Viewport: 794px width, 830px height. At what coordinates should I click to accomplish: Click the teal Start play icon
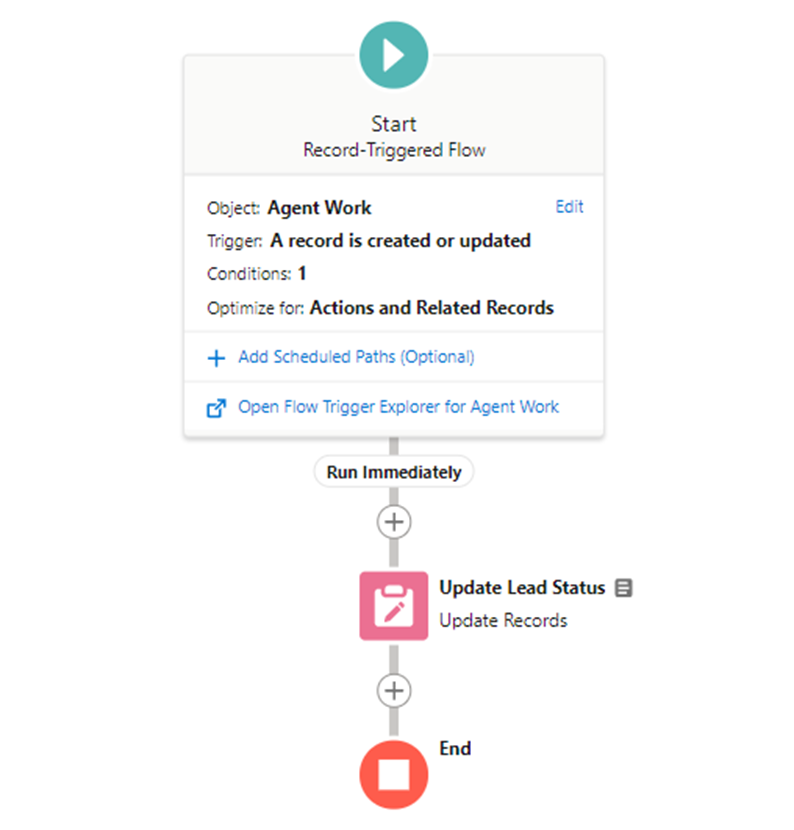tap(393, 55)
